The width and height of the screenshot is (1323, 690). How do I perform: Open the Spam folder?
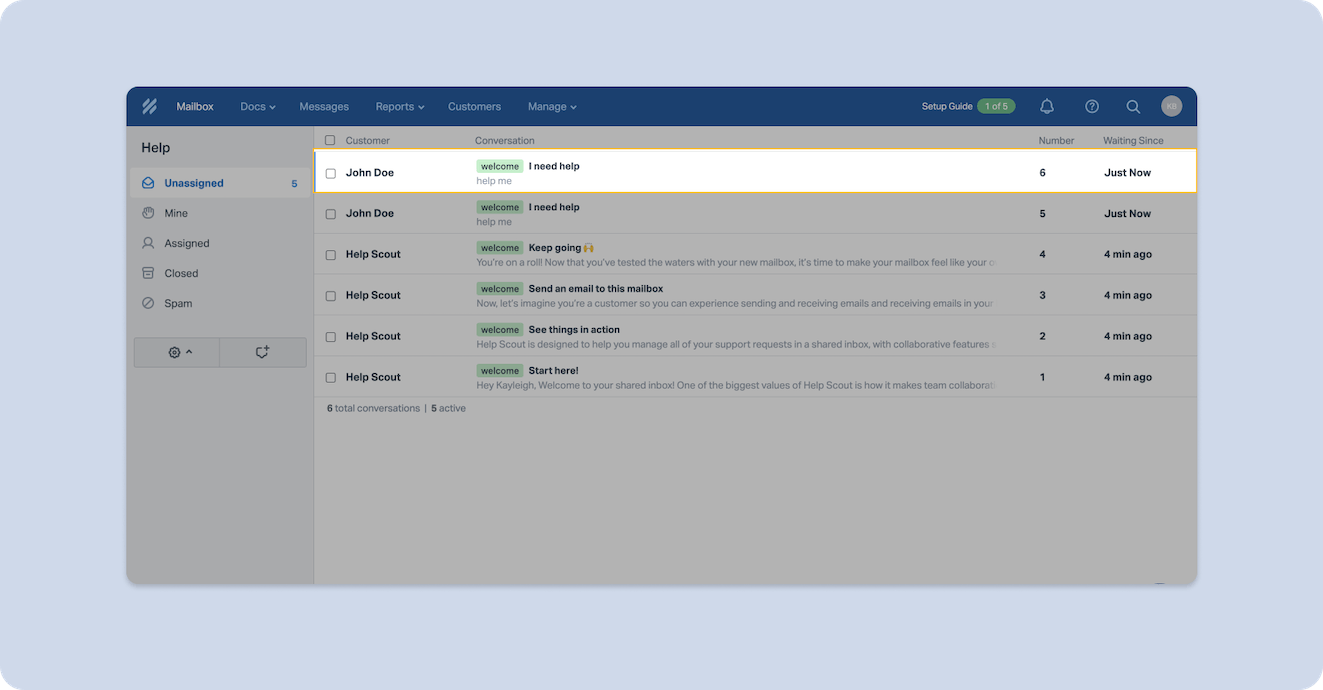point(221,303)
